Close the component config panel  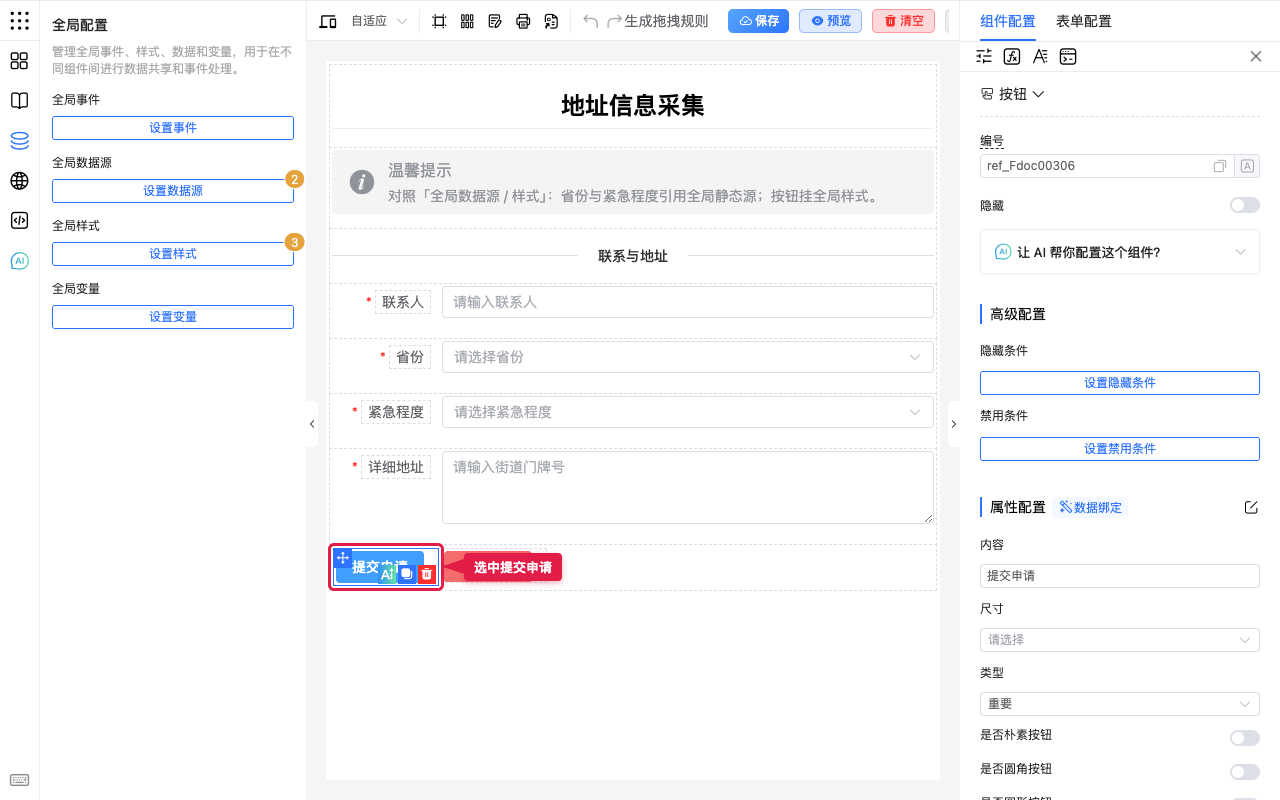click(1256, 57)
